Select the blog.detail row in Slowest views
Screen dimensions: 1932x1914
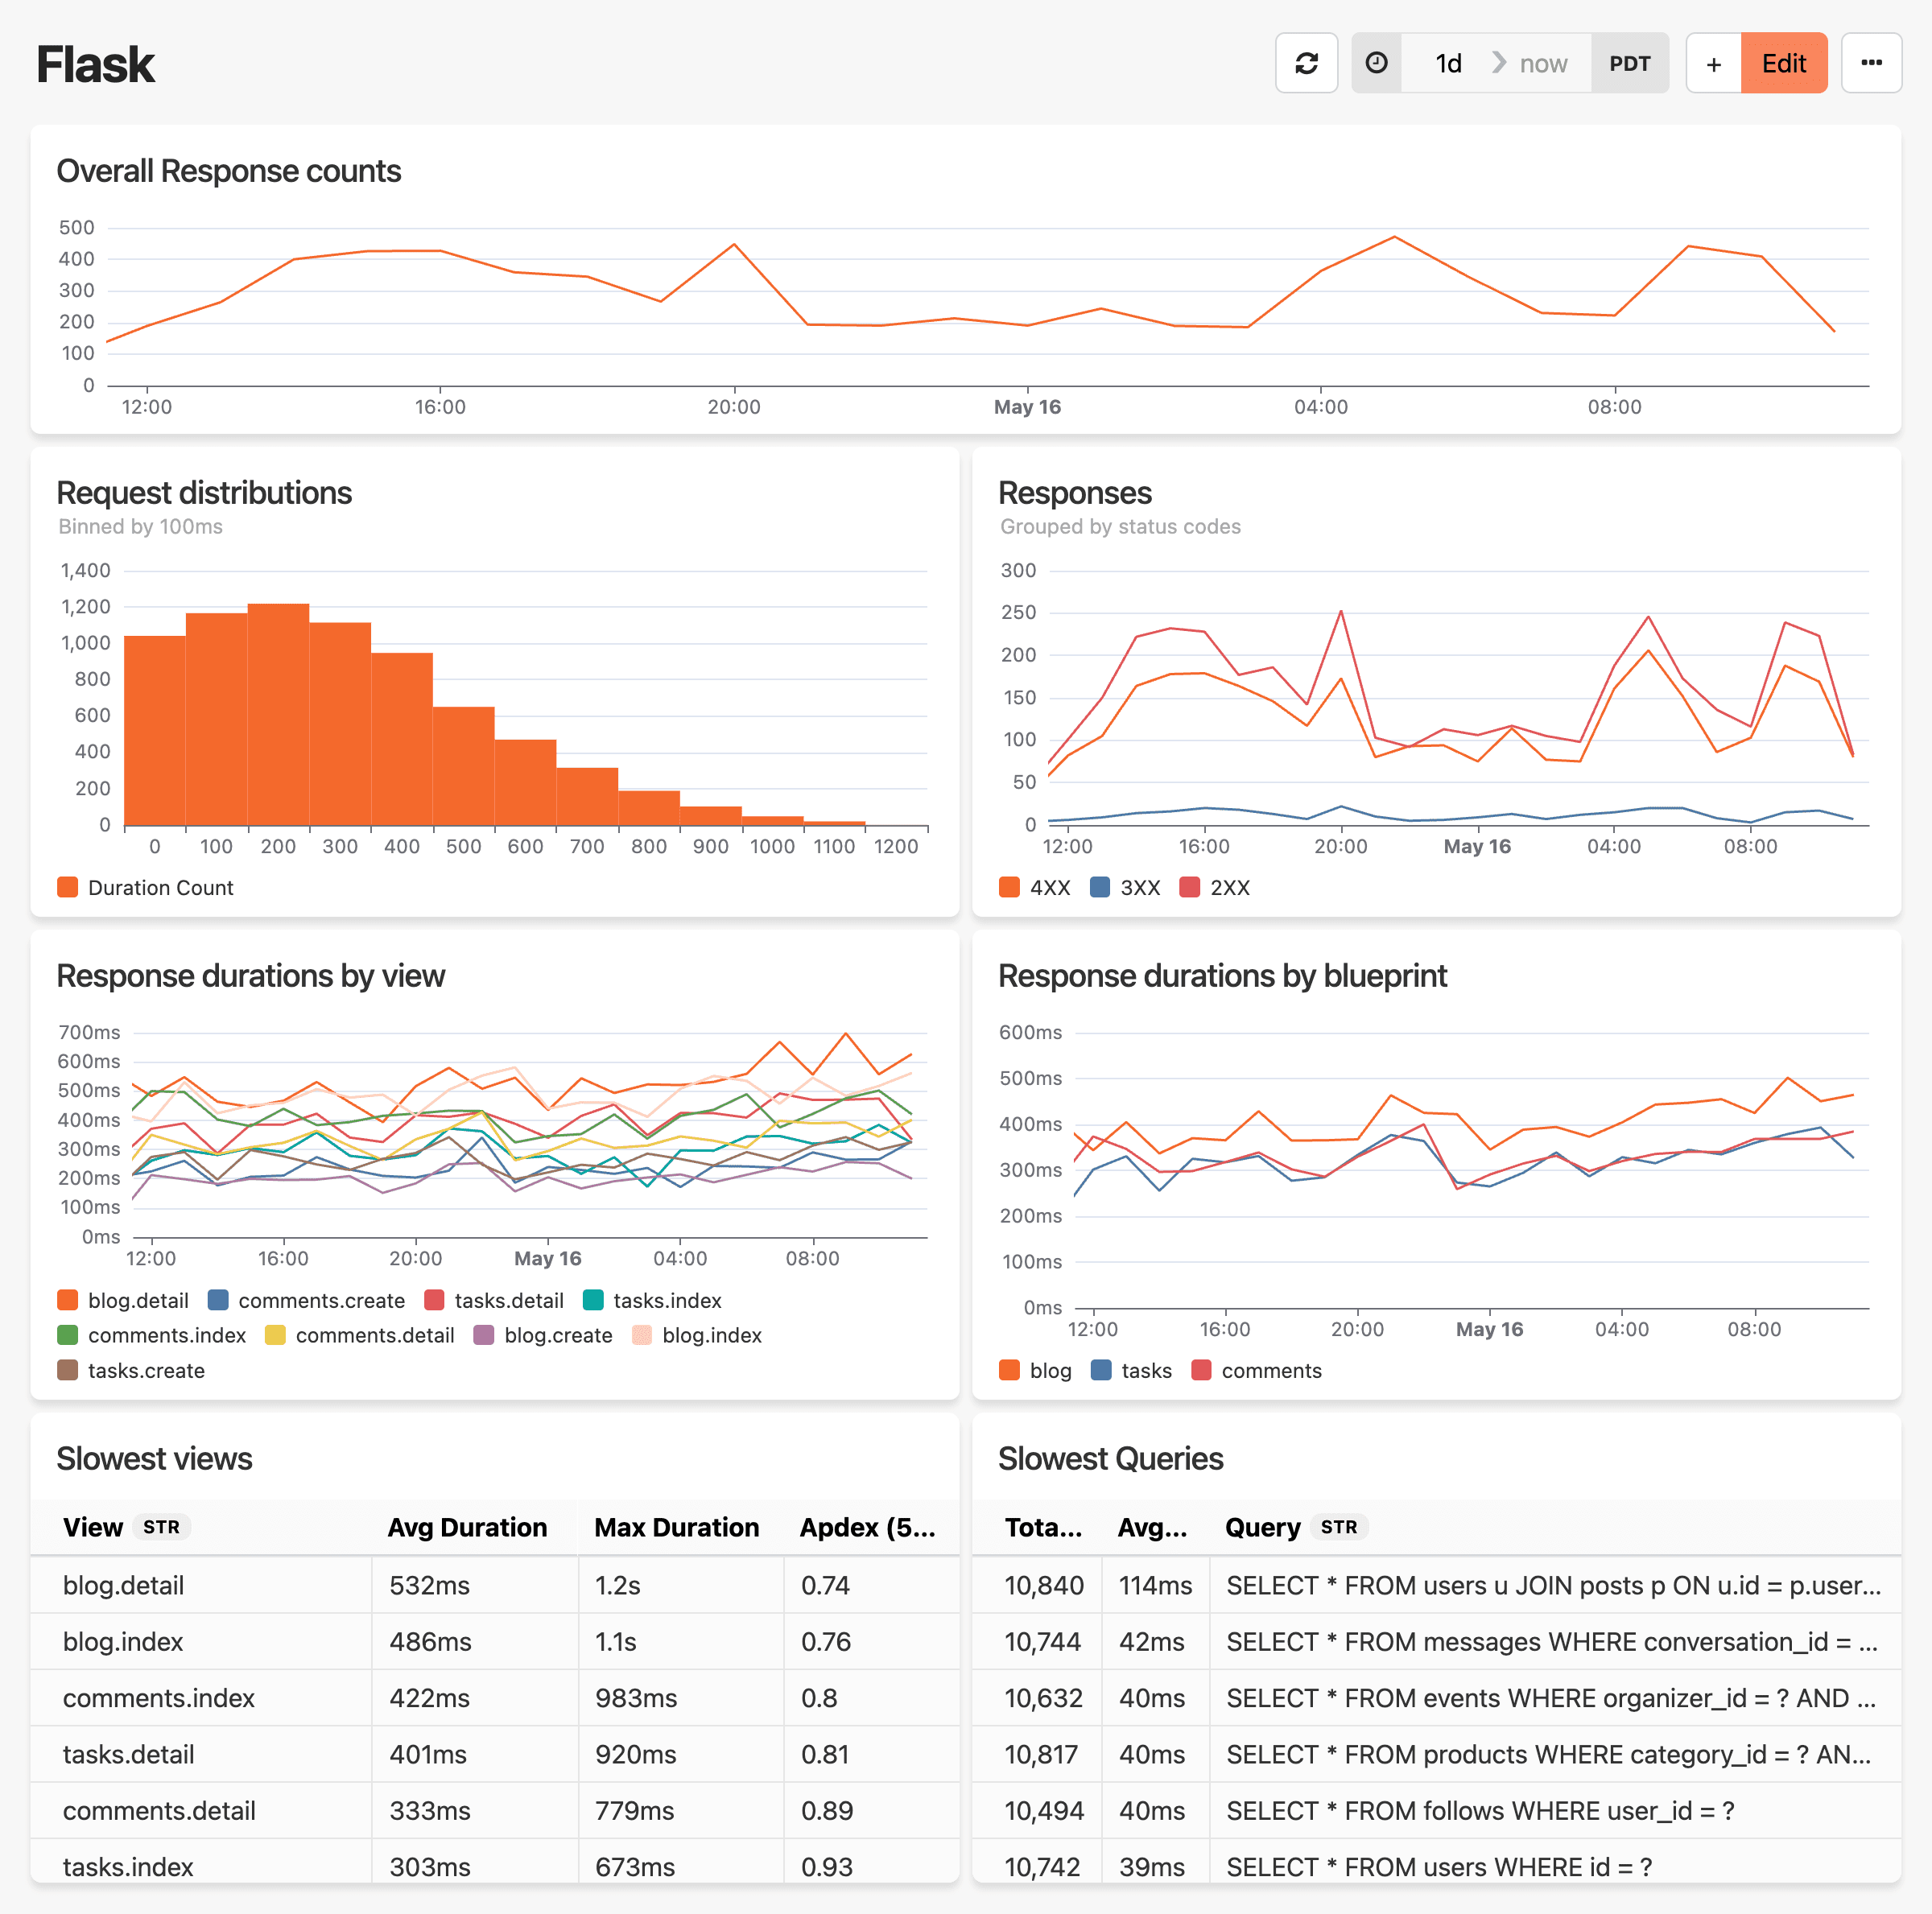124,1585
